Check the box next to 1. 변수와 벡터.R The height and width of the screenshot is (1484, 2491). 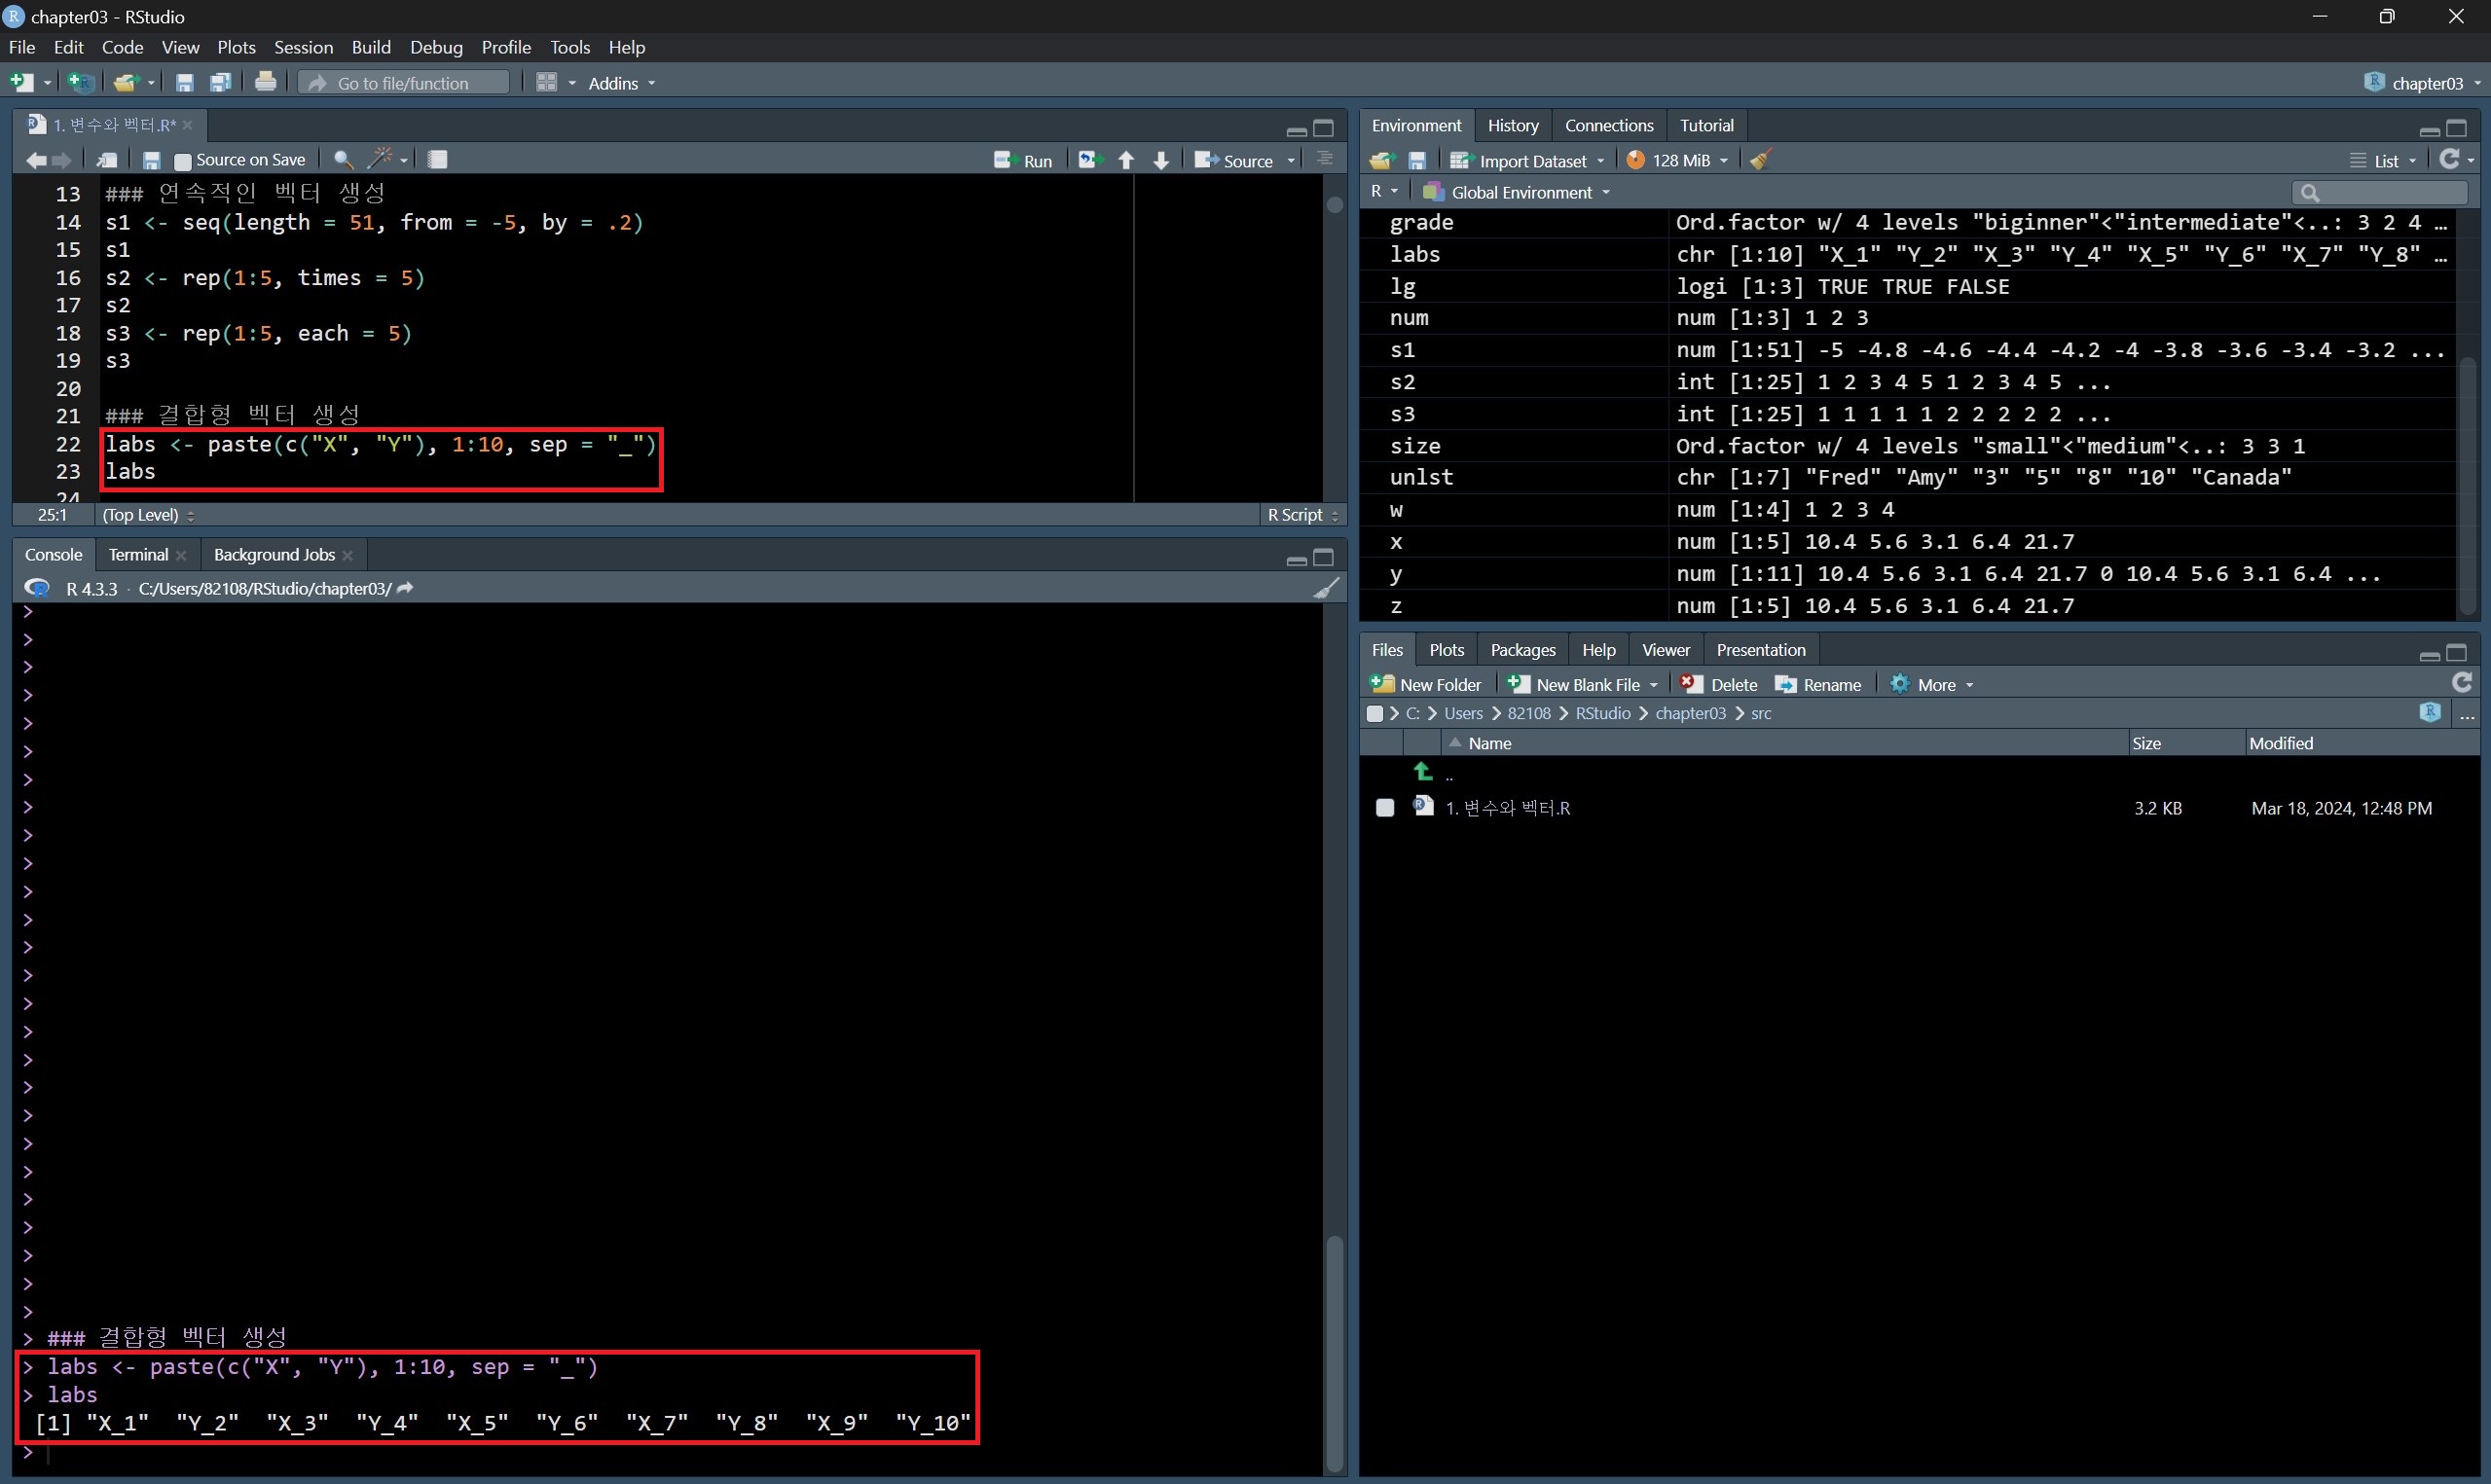coord(1385,808)
